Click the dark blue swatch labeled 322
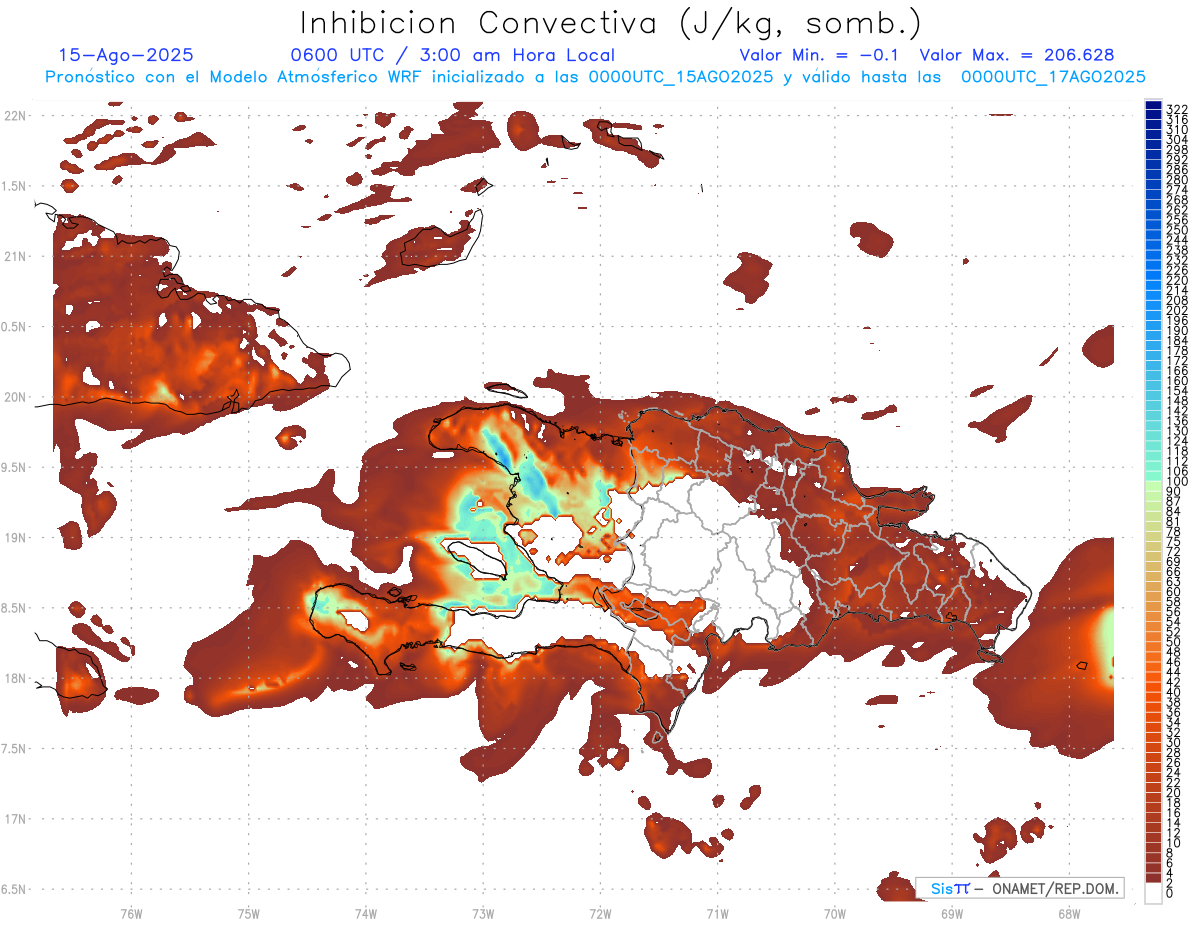 1153,106
